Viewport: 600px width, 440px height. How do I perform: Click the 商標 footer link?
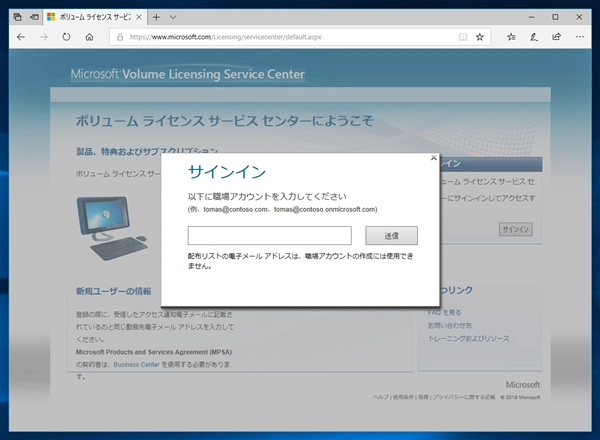(x=424, y=398)
